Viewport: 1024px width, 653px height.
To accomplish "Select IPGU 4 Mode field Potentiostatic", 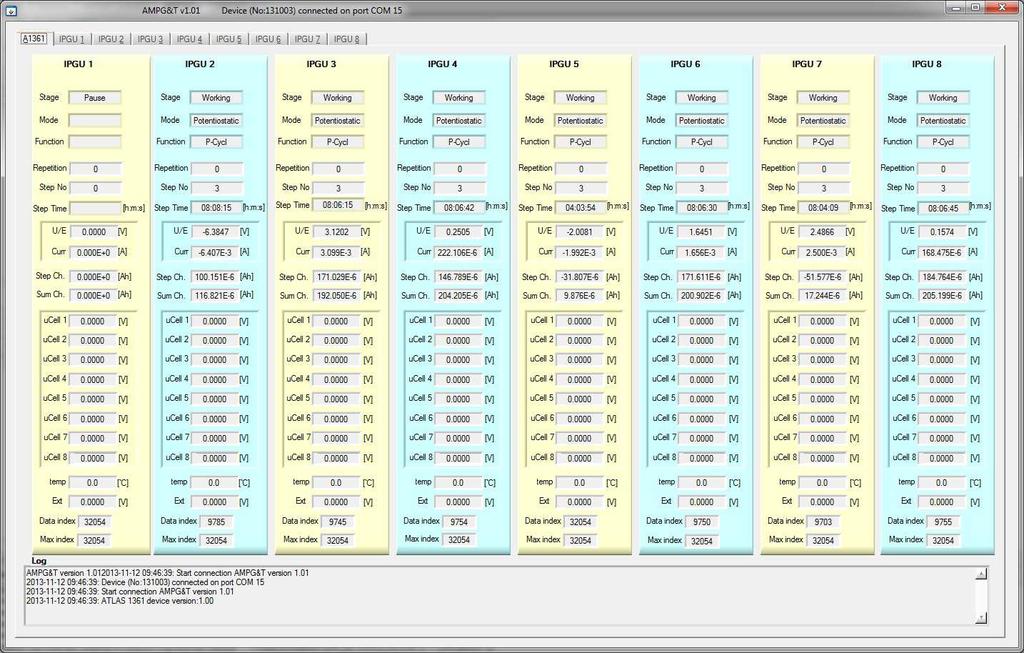I will (458, 121).
